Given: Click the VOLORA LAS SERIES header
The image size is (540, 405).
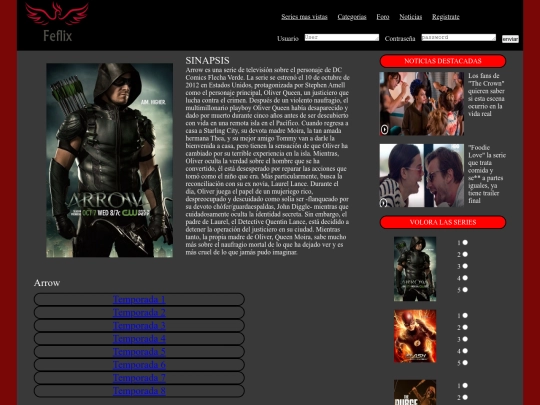Looking at the screenshot, I should tap(443, 222).
